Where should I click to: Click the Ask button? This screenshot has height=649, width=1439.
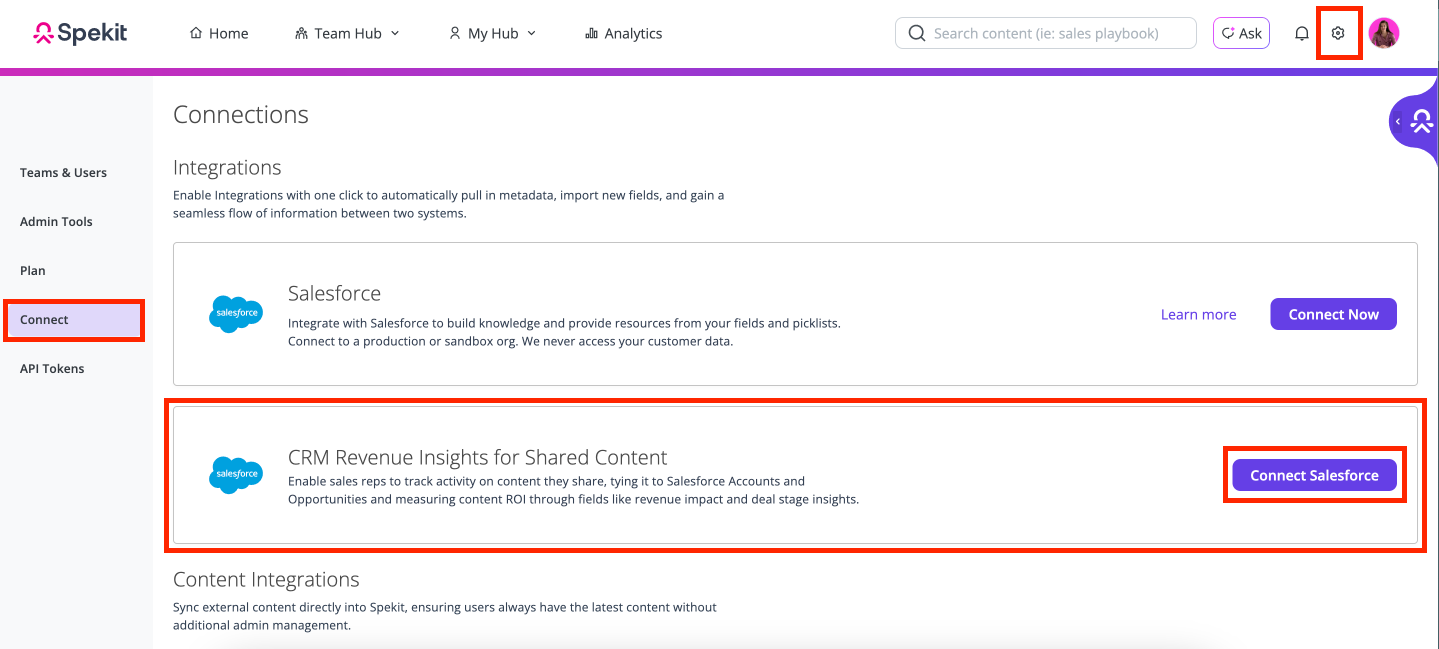(1241, 33)
